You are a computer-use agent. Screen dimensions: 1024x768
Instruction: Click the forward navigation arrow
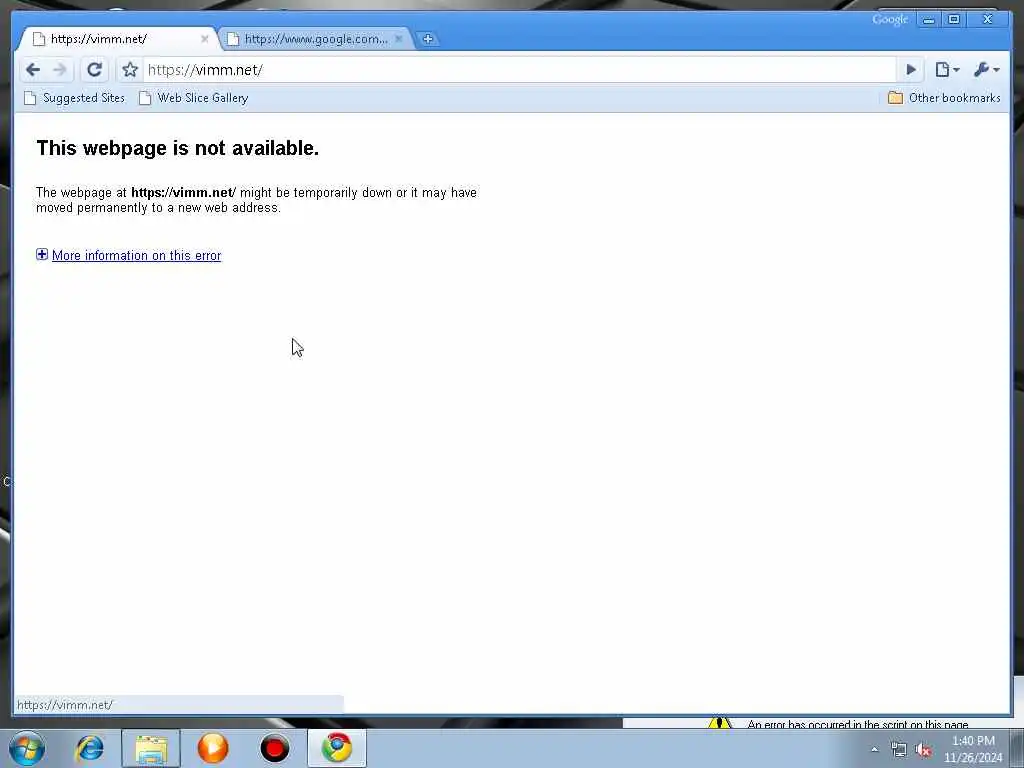59,70
